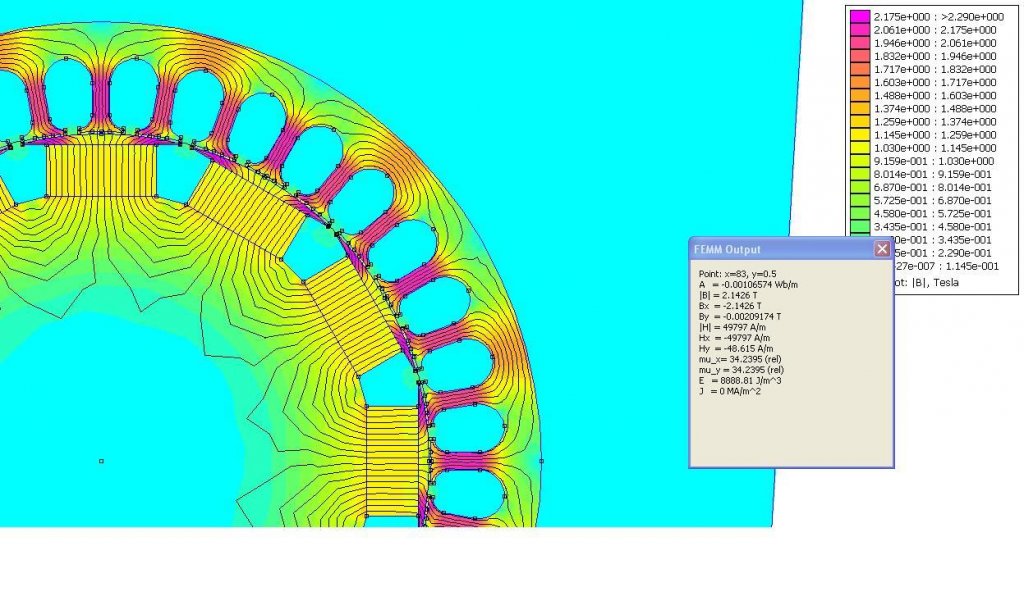This screenshot has width=1024, height=610.
Task: Click the swatch beside 1.603e+000 : 1.717e+000
Action: tap(860, 82)
